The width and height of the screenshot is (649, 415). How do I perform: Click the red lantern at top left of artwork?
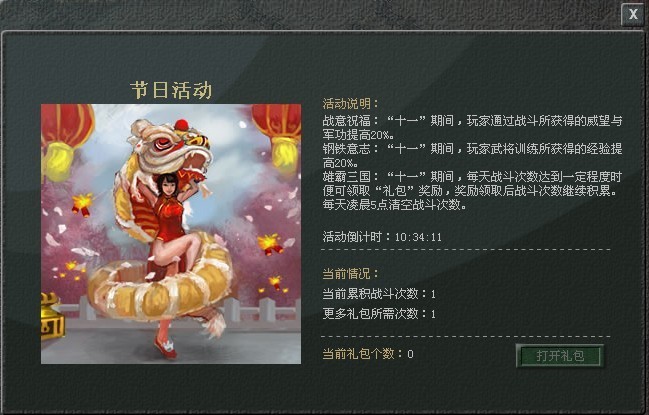point(66,141)
